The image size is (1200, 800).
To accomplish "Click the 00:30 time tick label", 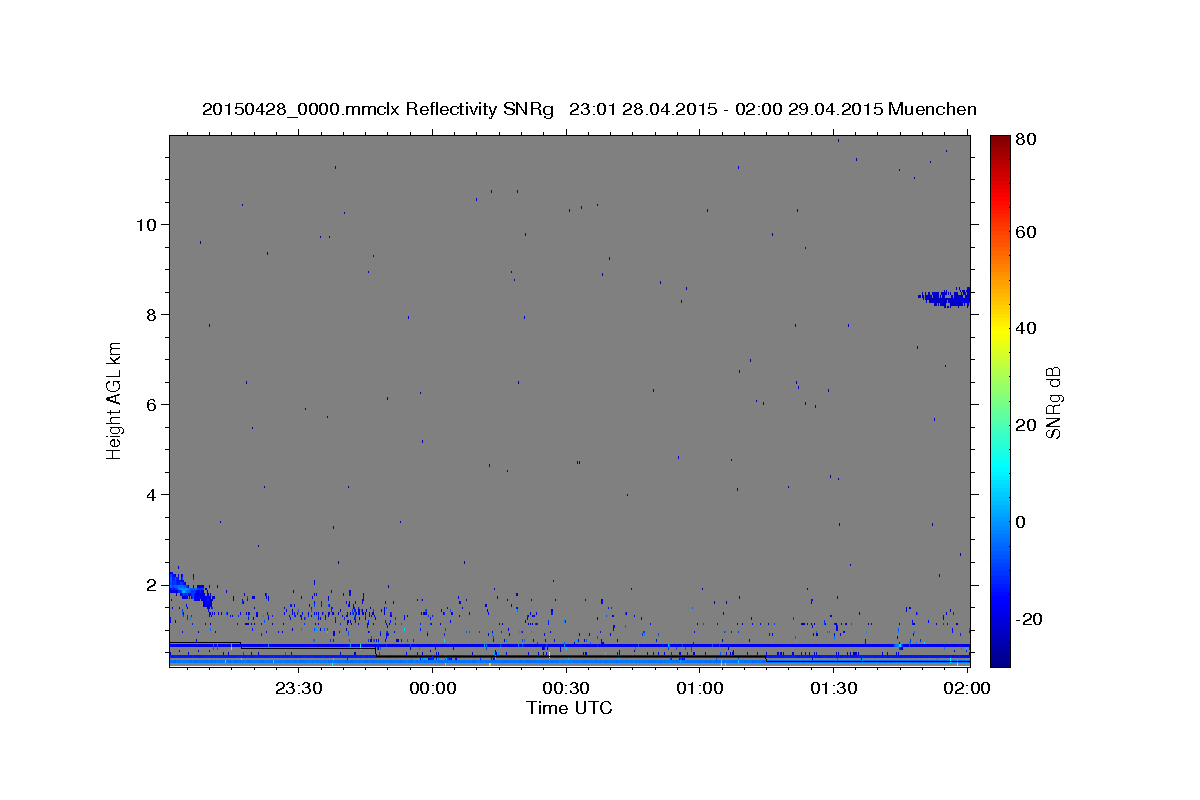I will coord(567,688).
